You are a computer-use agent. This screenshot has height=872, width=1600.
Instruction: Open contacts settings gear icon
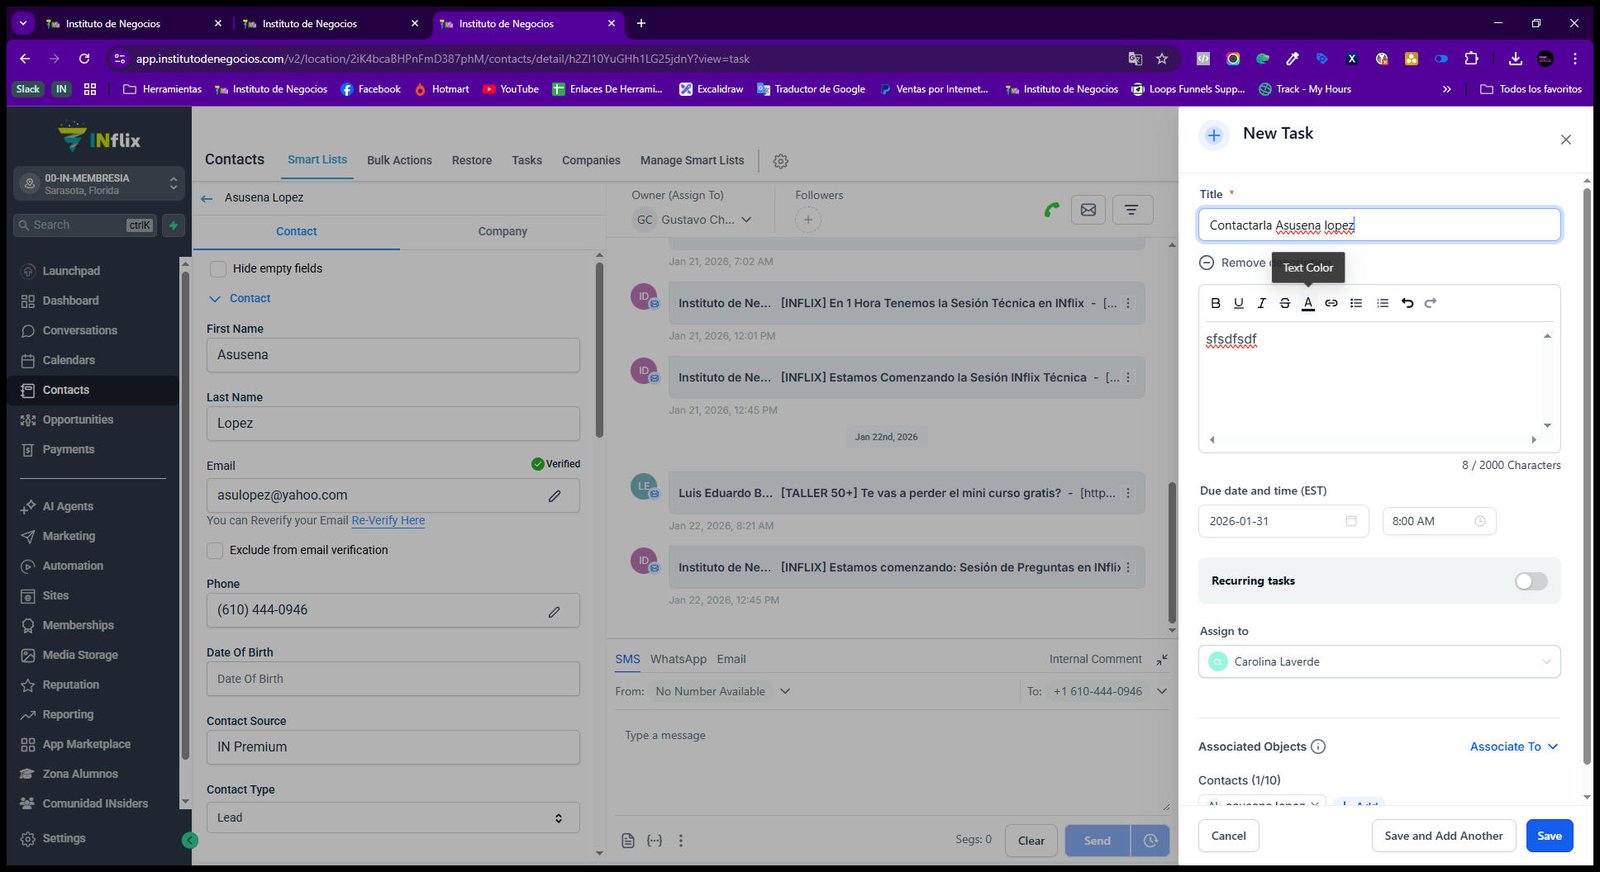coord(781,161)
